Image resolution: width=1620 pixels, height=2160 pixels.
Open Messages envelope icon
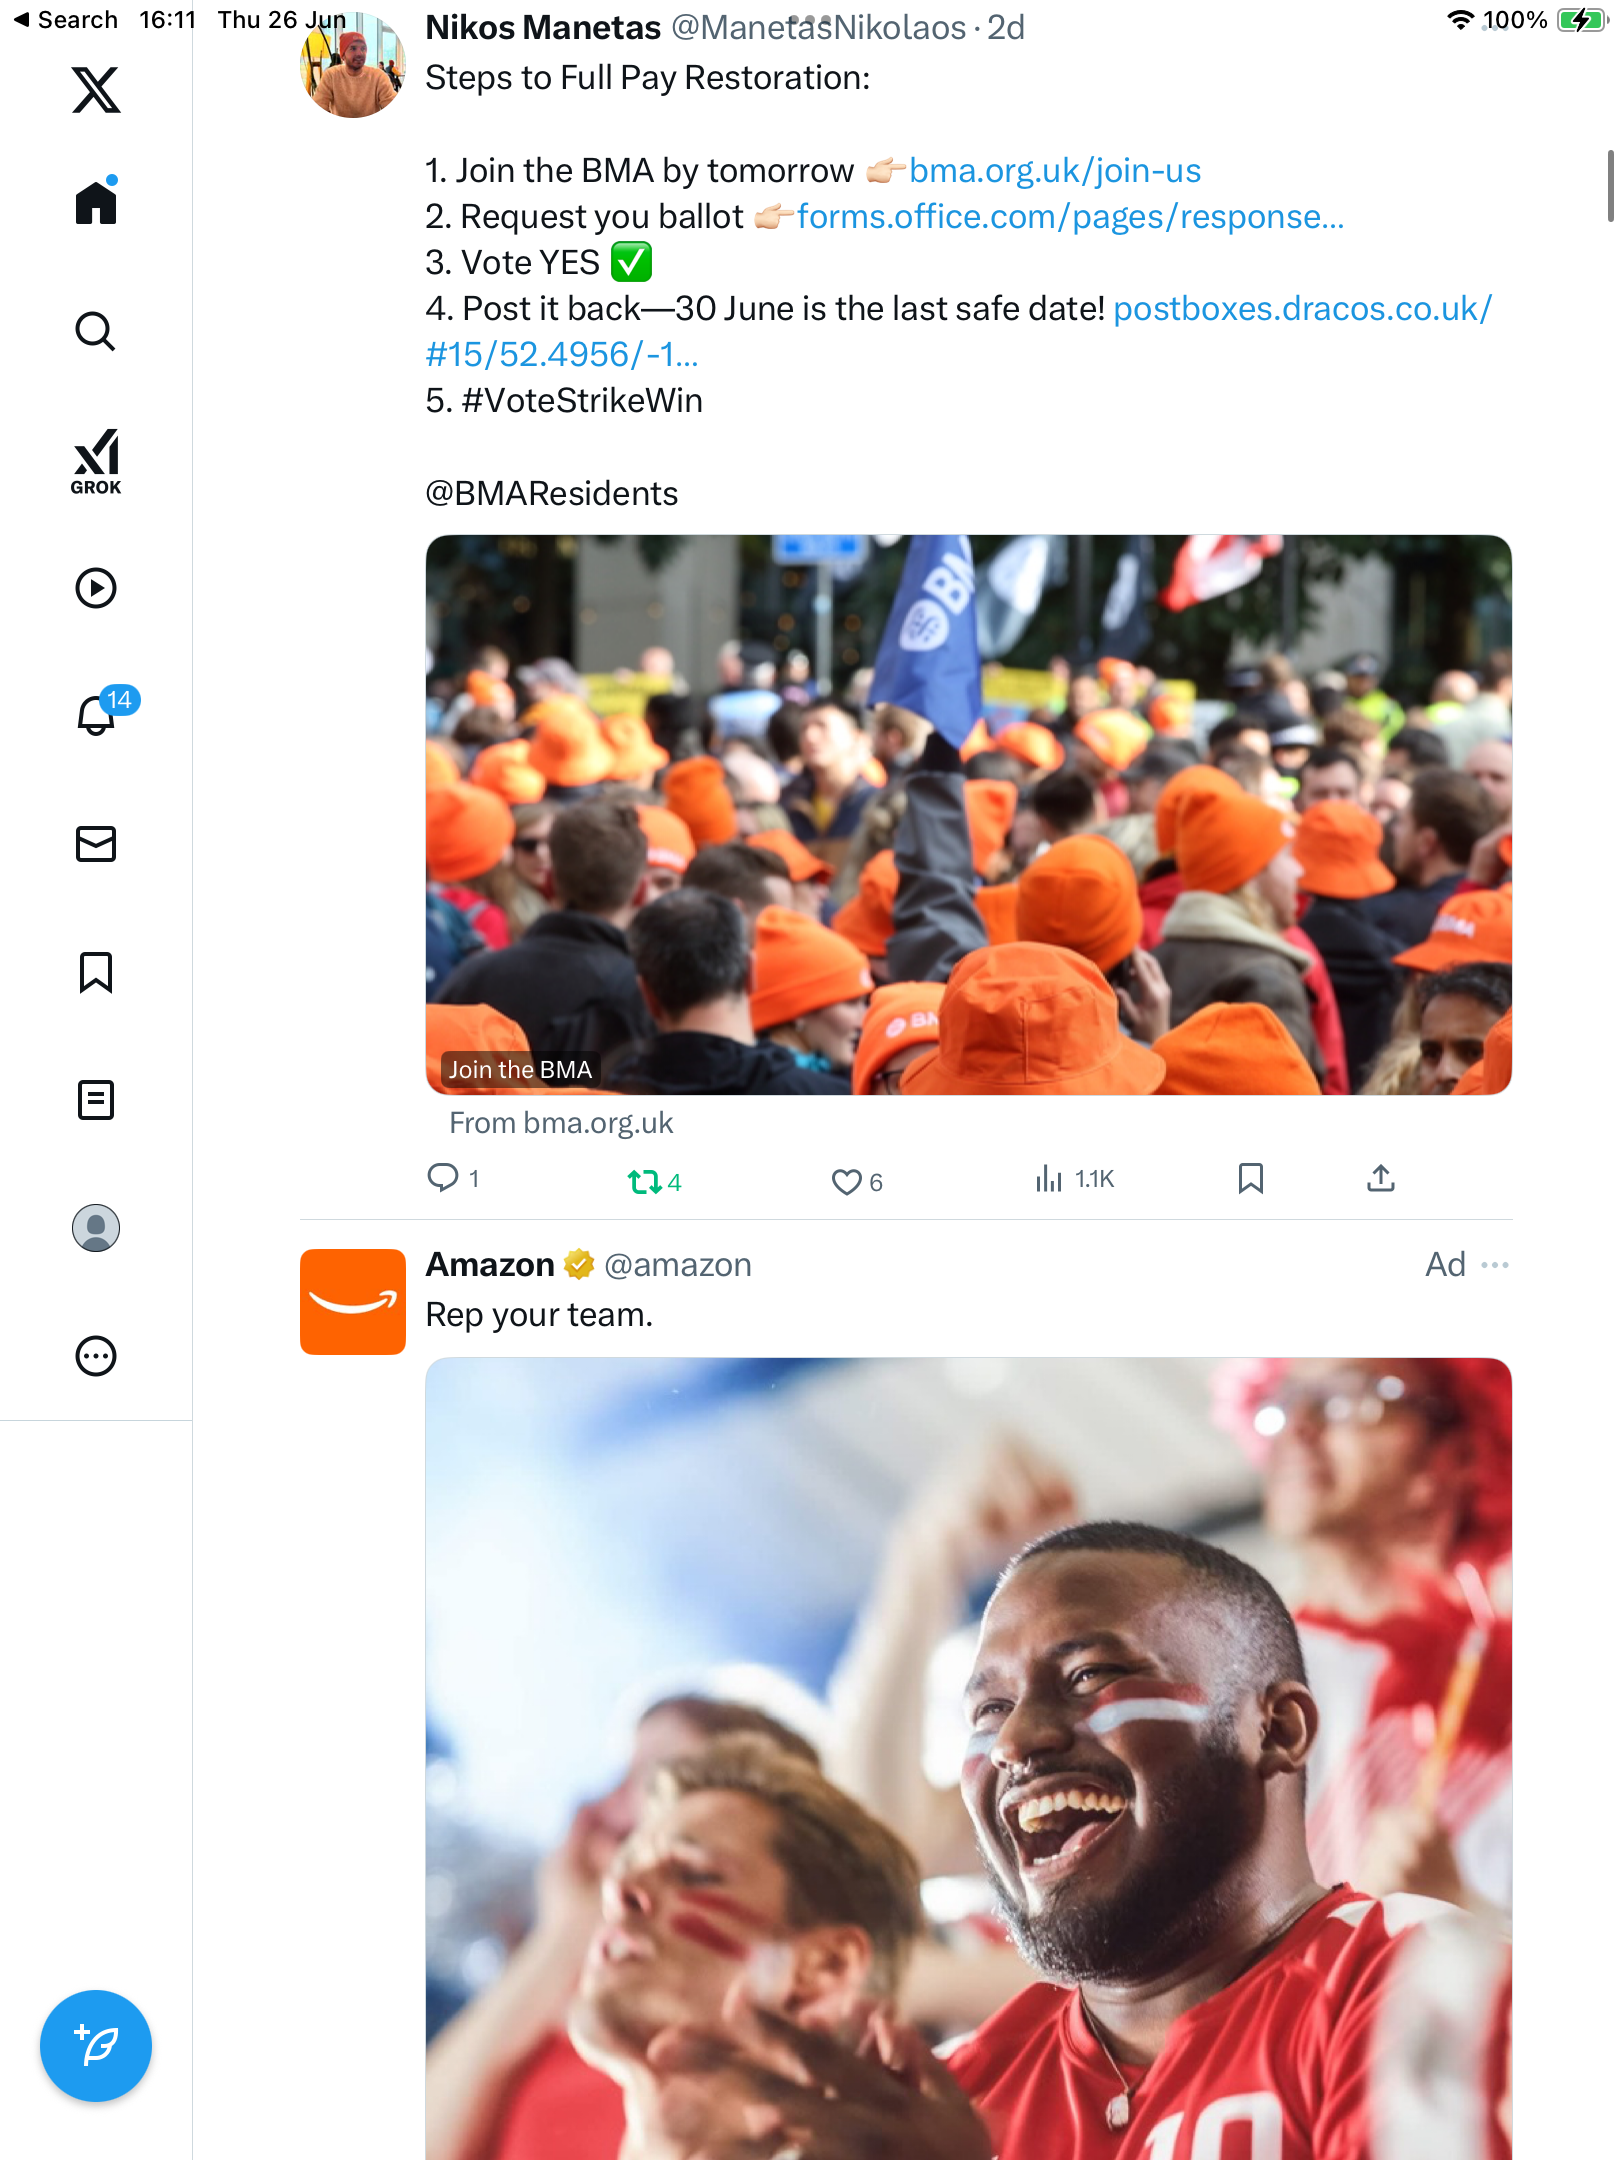click(96, 844)
